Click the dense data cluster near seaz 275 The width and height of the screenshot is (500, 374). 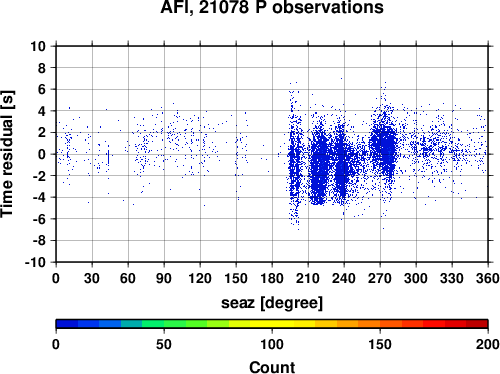point(384,147)
